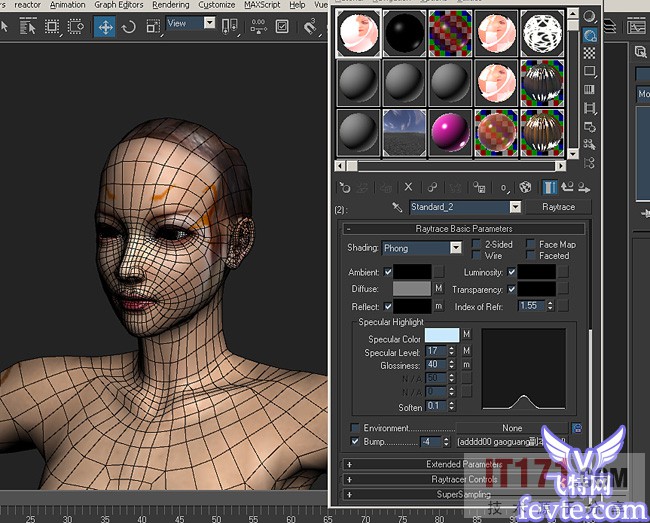Click the Specular Color swatch
Screen dimensions: 650x523
pos(441,336)
